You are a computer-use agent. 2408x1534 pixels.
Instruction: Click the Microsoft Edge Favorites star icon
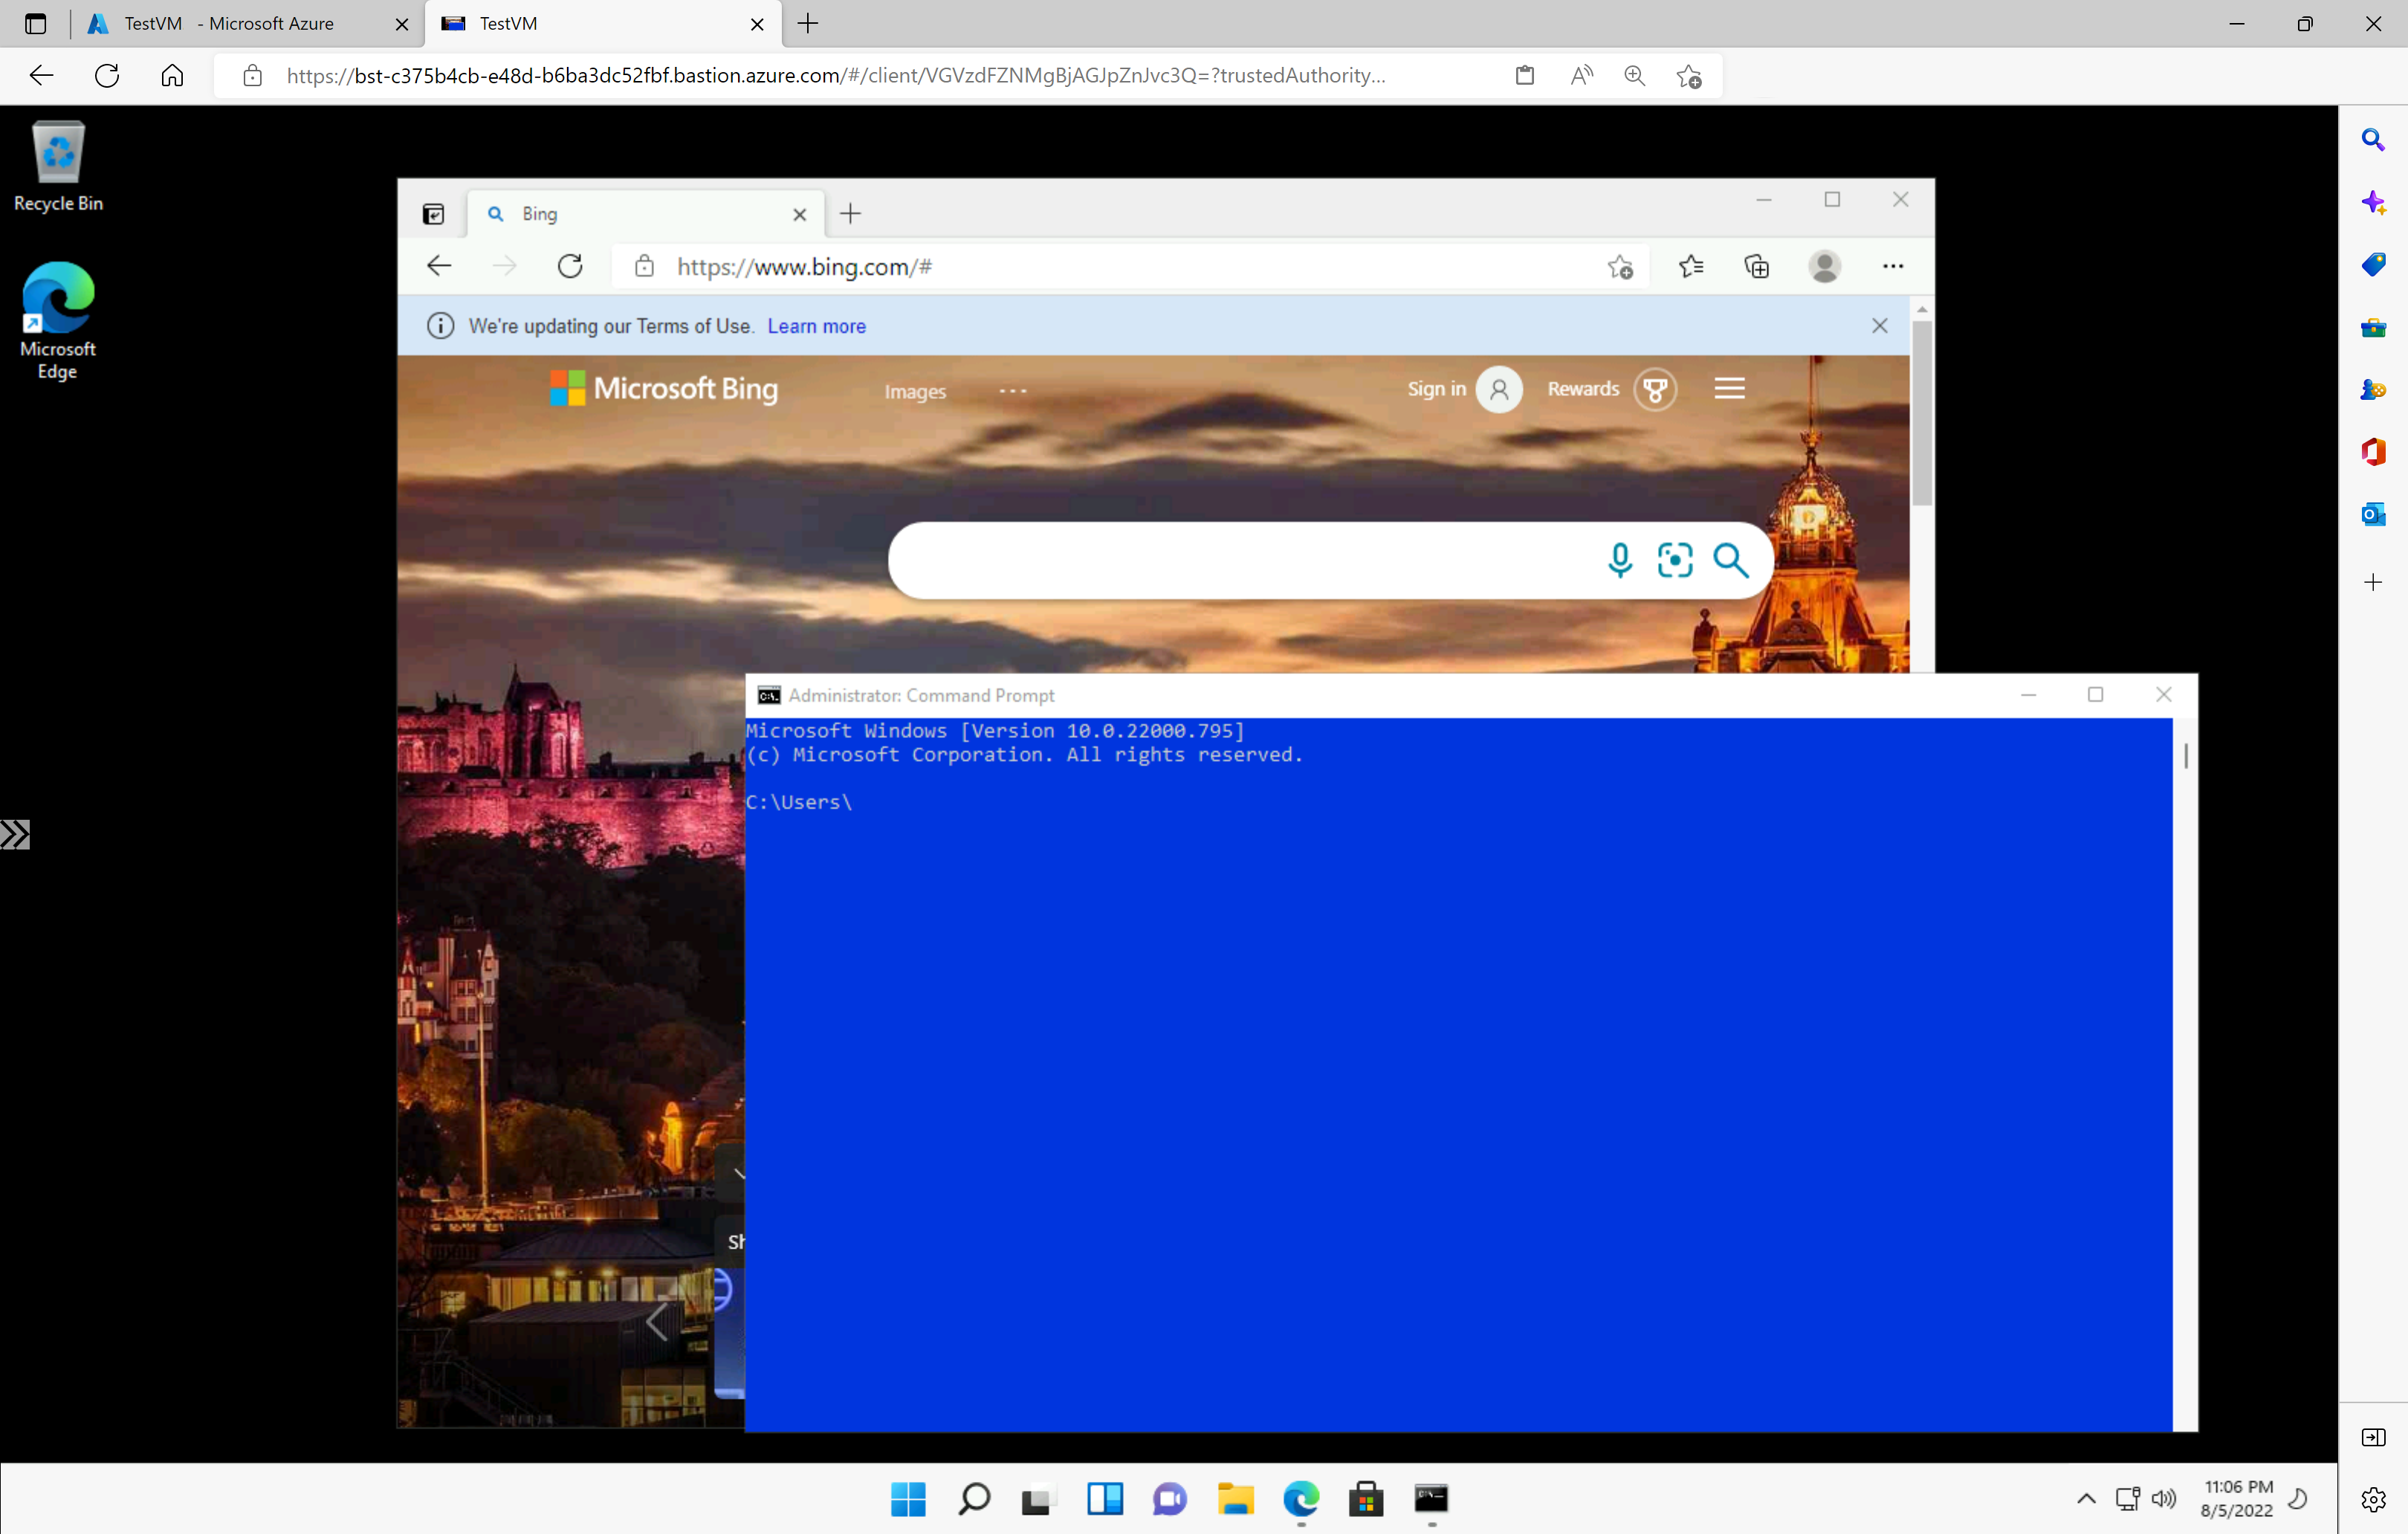click(1689, 267)
